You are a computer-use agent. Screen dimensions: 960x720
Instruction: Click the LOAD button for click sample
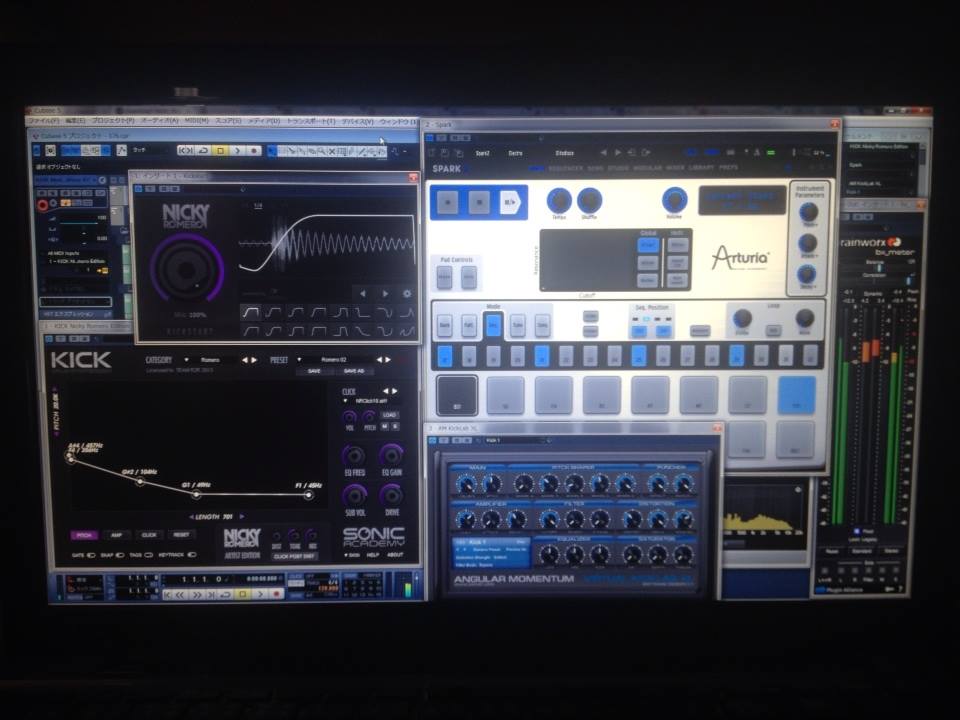point(390,415)
